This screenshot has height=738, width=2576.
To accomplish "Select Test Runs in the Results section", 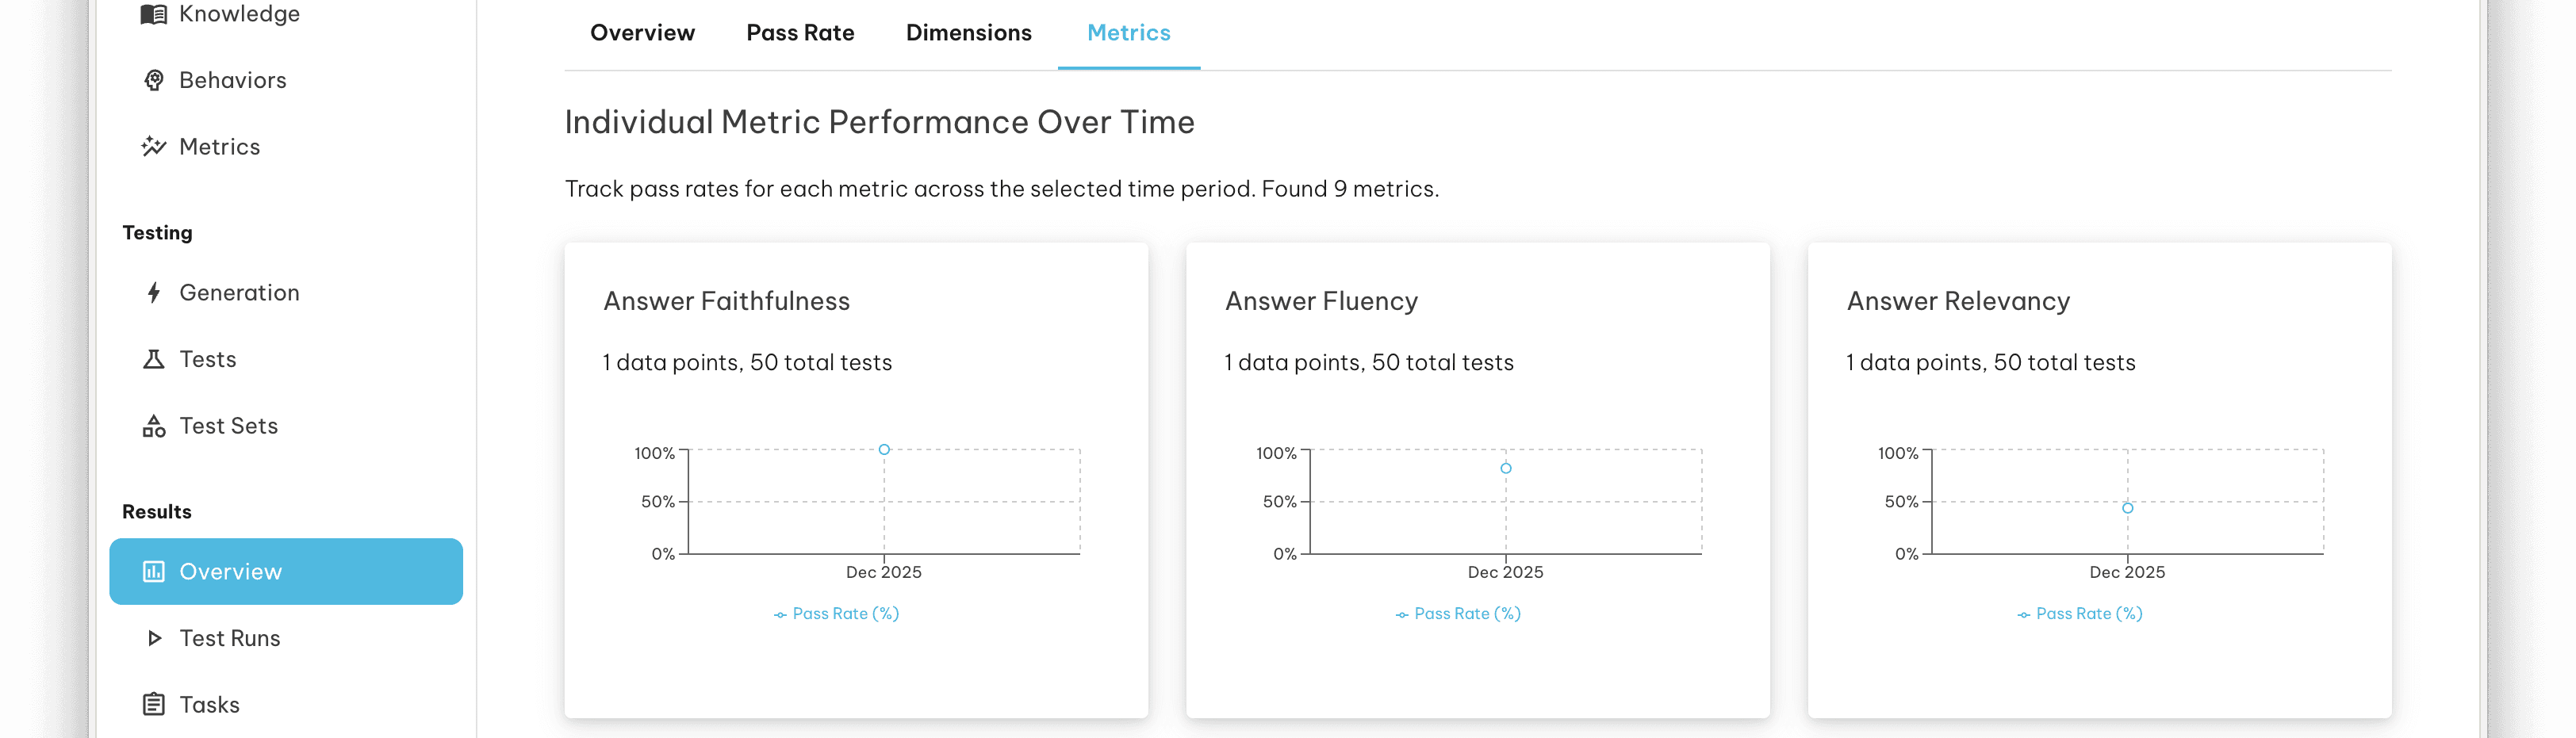I will point(229,637).
